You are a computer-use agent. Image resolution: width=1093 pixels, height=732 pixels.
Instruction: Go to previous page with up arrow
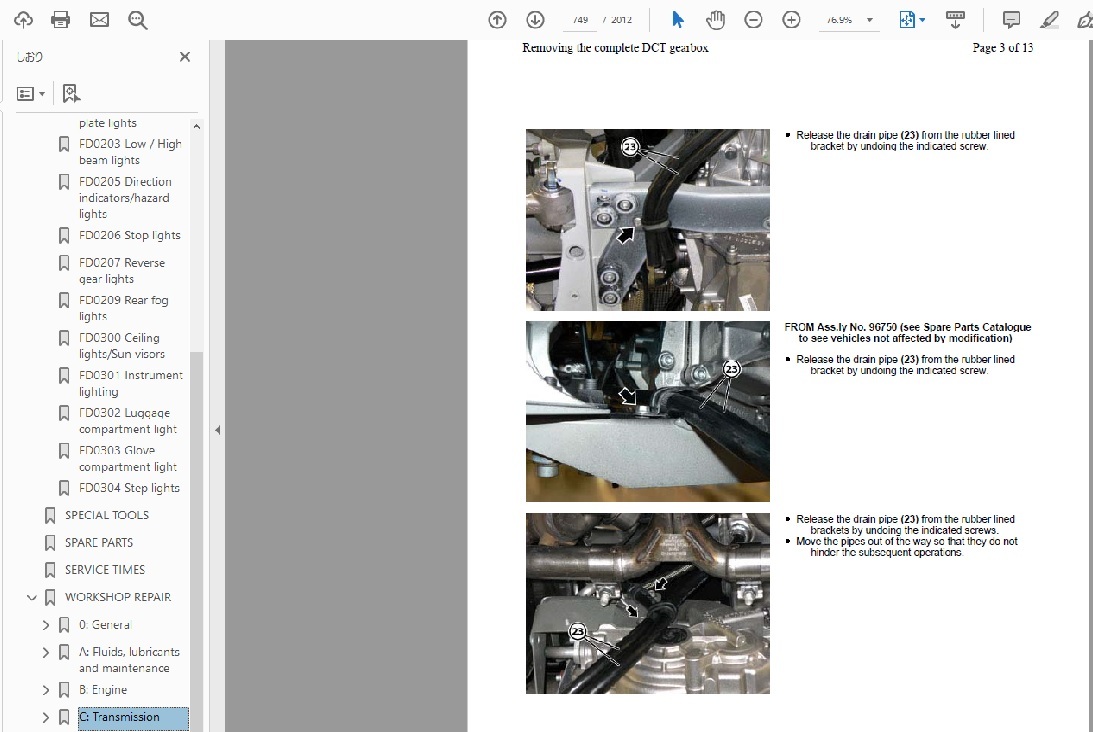(x=497, y=20)
